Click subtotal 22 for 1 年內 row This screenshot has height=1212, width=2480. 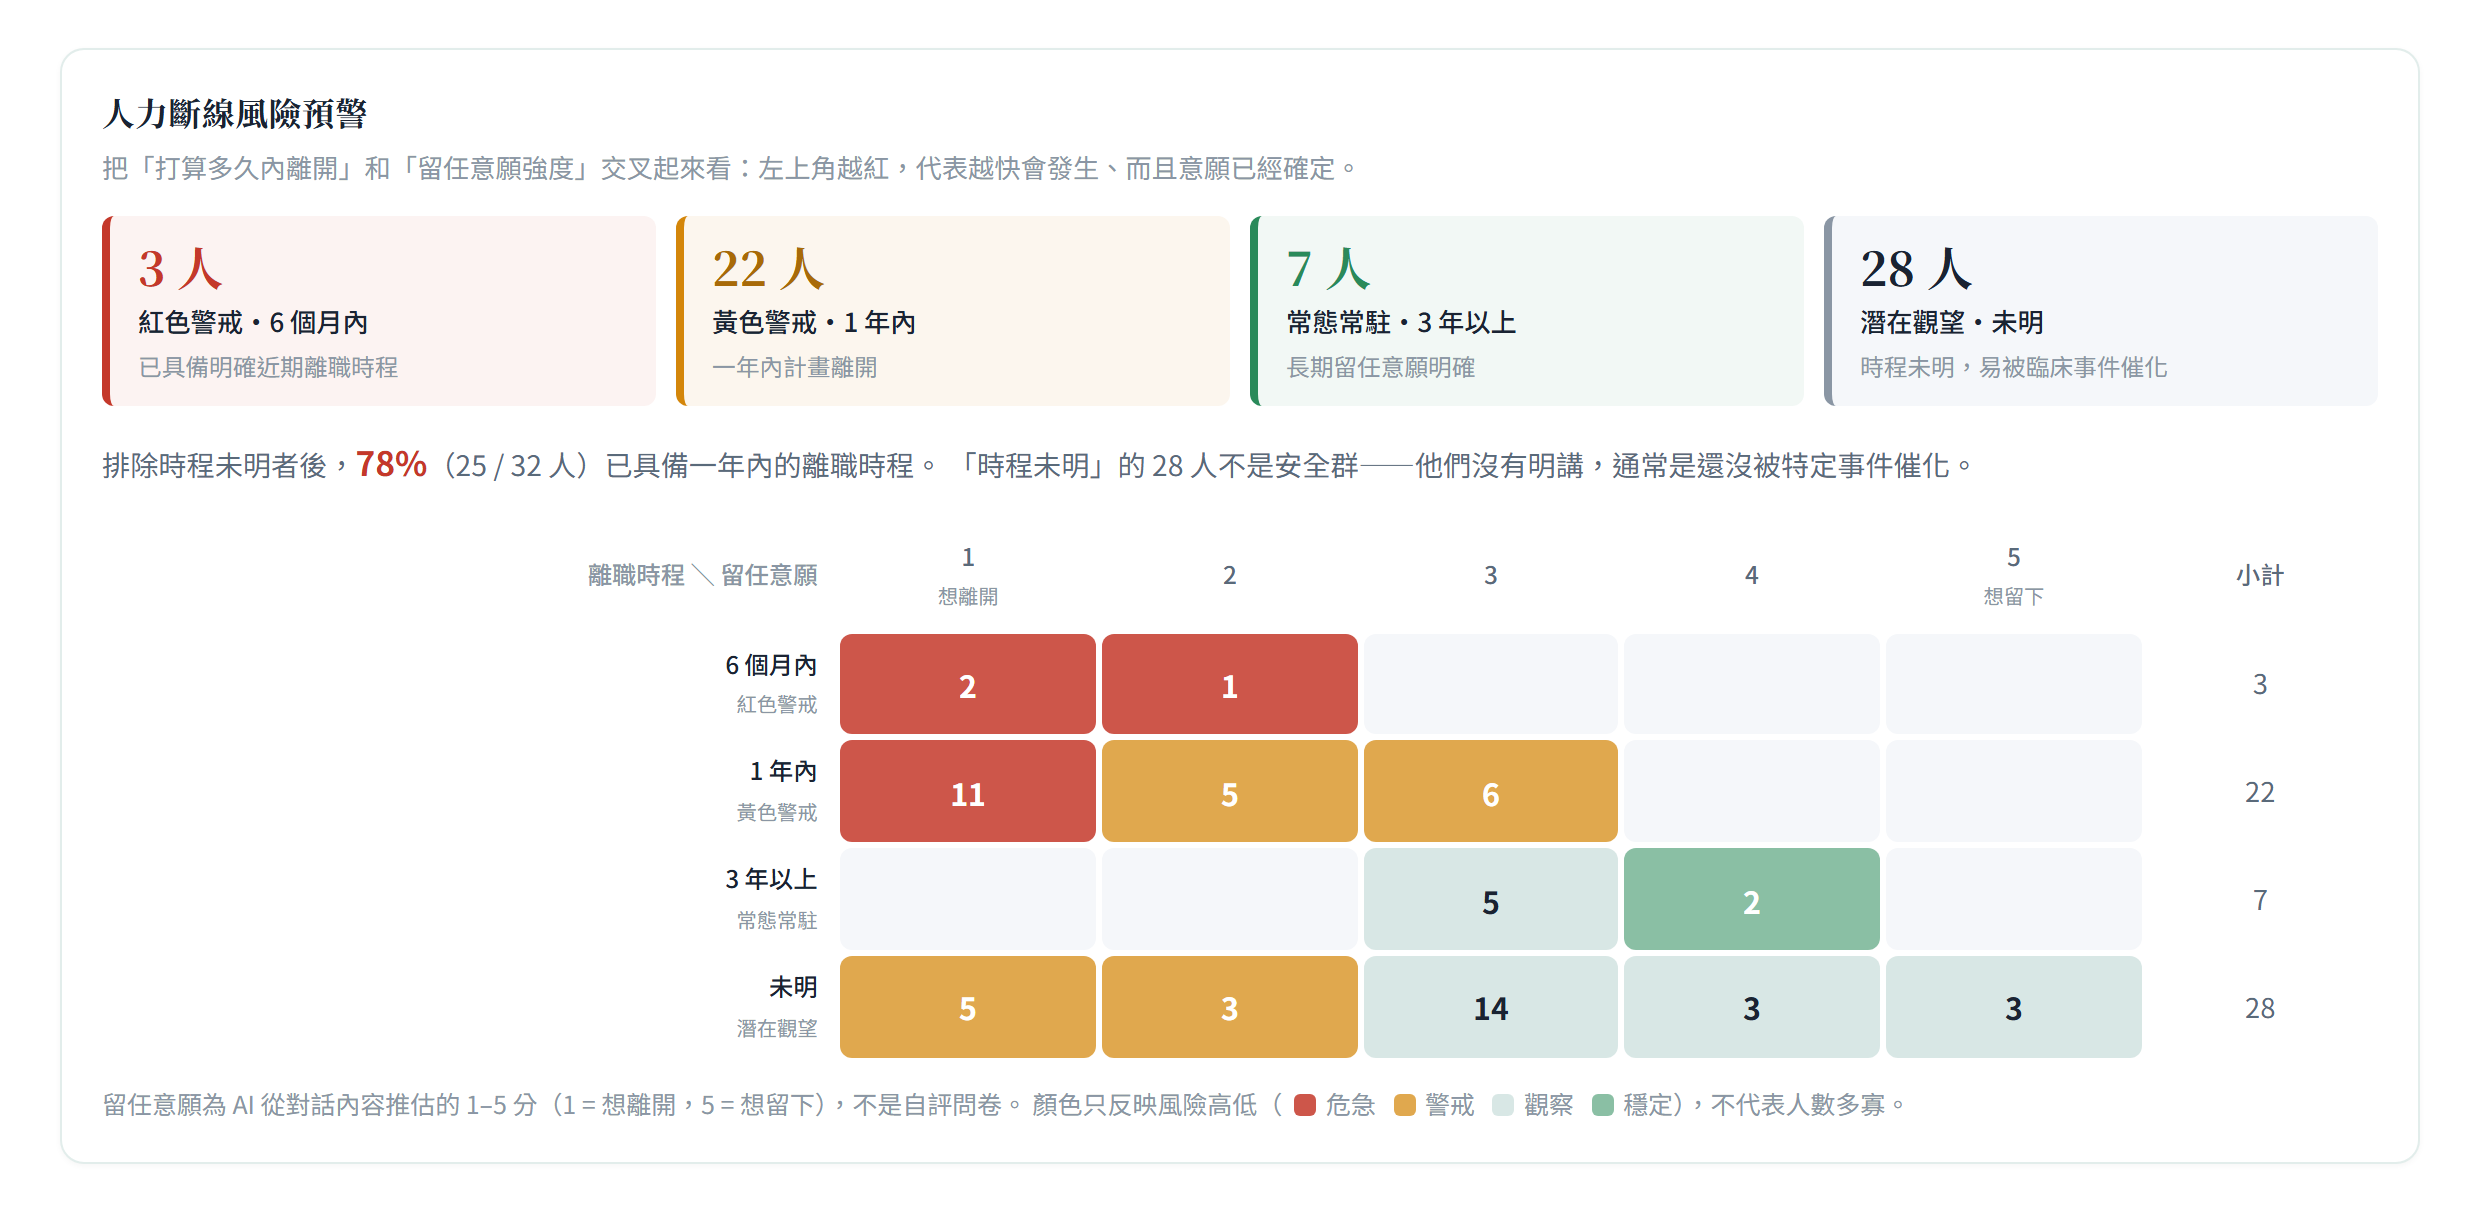tap(2260, 792)
